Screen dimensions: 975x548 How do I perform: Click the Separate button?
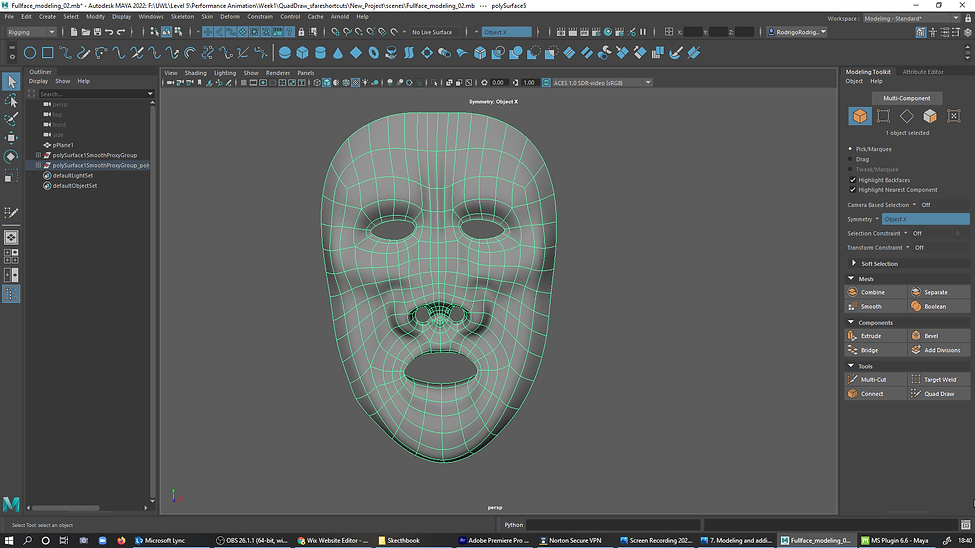click(x=938, y=292)
